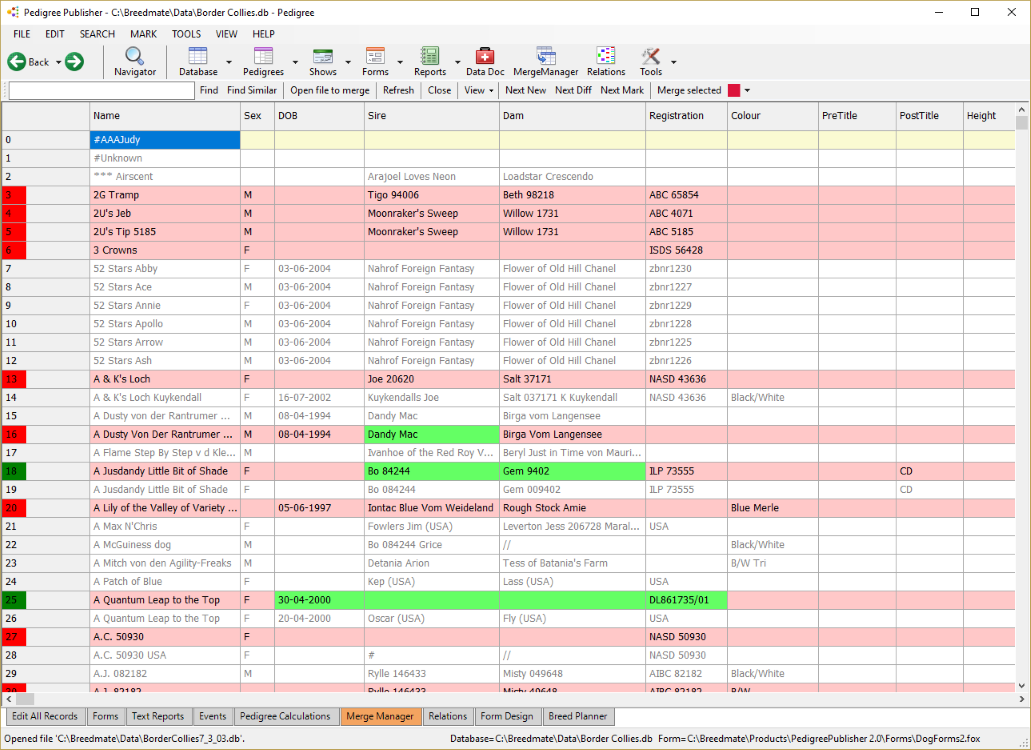
Task: Click the Refresh button
Action: click(398, 90)
